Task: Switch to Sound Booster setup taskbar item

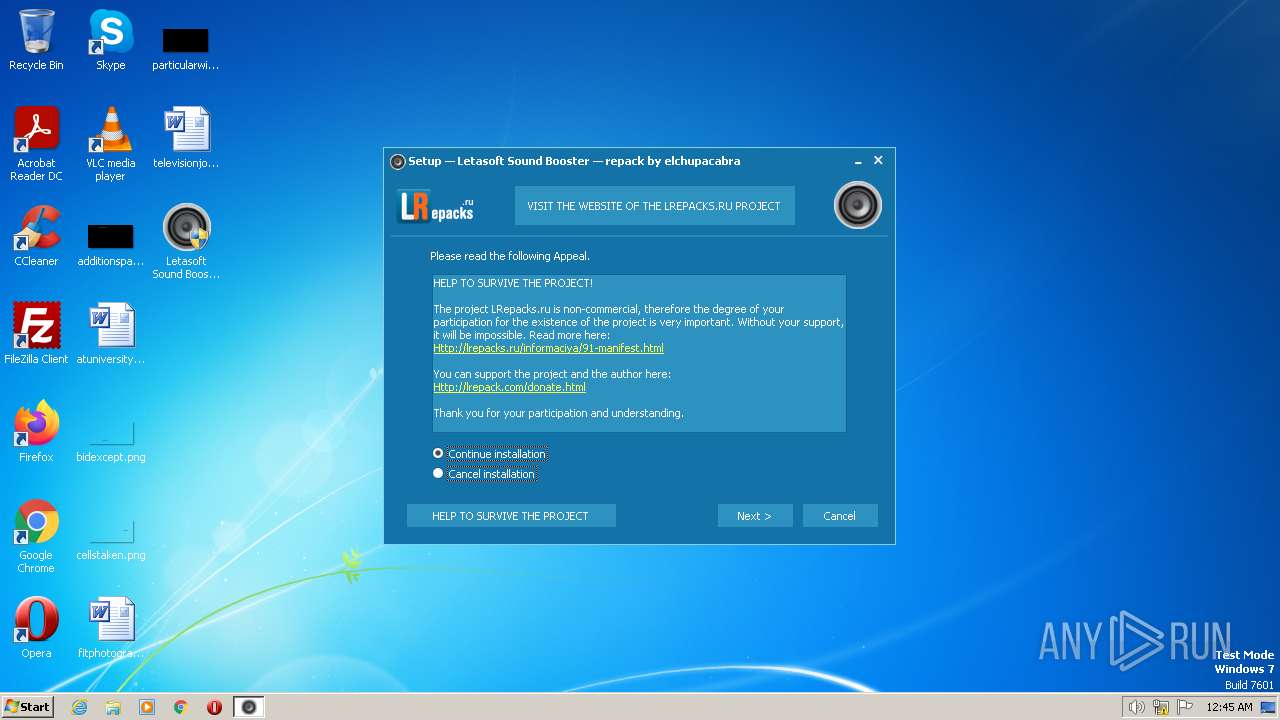Action: pos(249,707)
